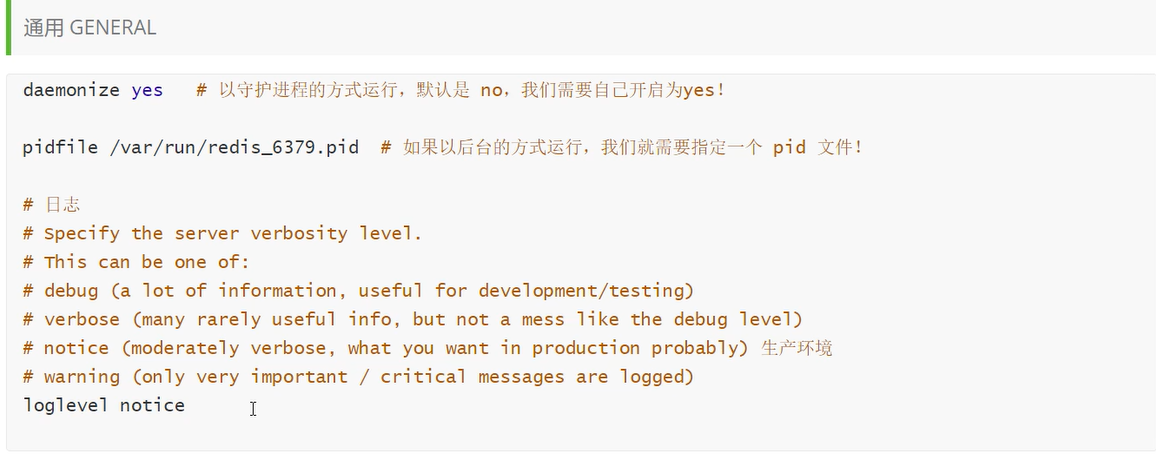Click the loglevel keyword
The width and height of the screenshot is (1156, 454).
point(66,405)
